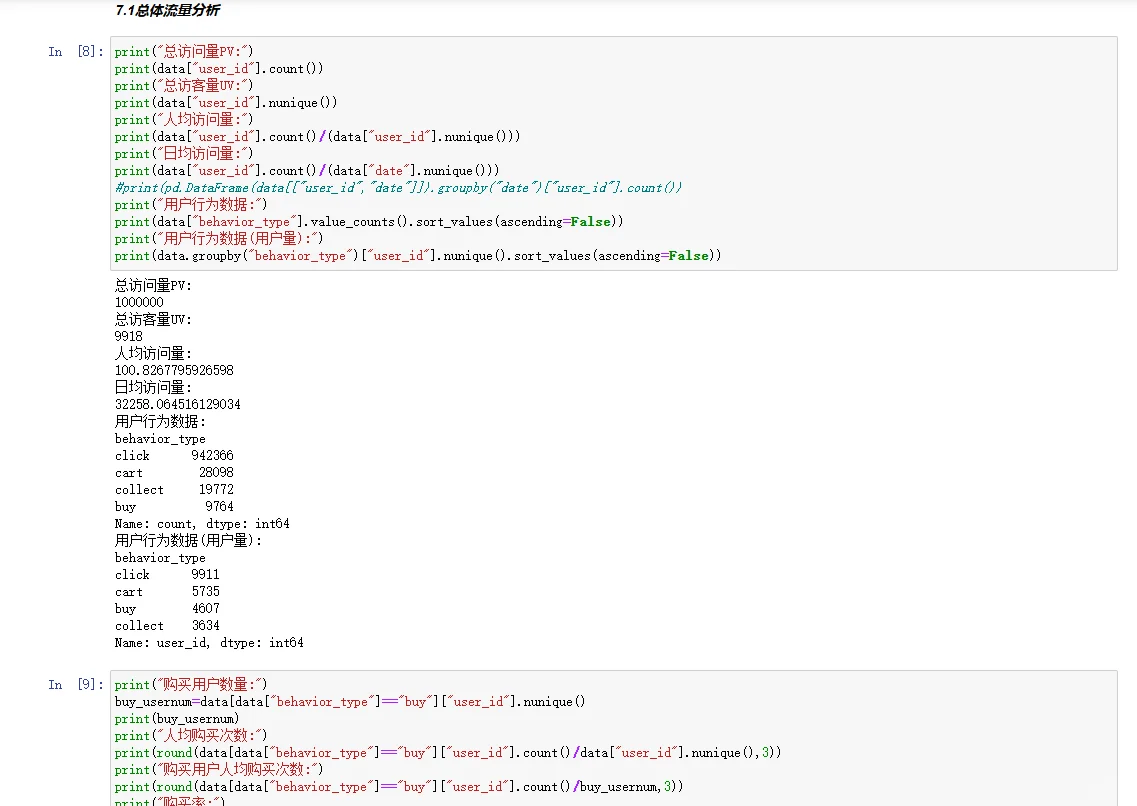Click the print("日均访问量:") code line
This screenshot has width=1137, height=806.
tap(184, 154)
